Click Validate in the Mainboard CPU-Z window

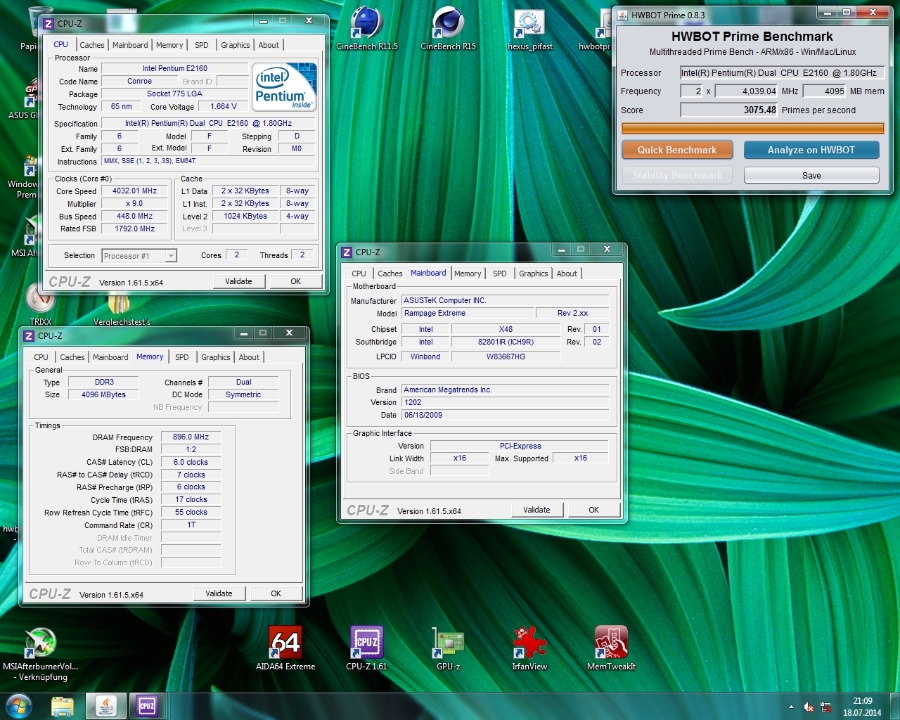537,510
